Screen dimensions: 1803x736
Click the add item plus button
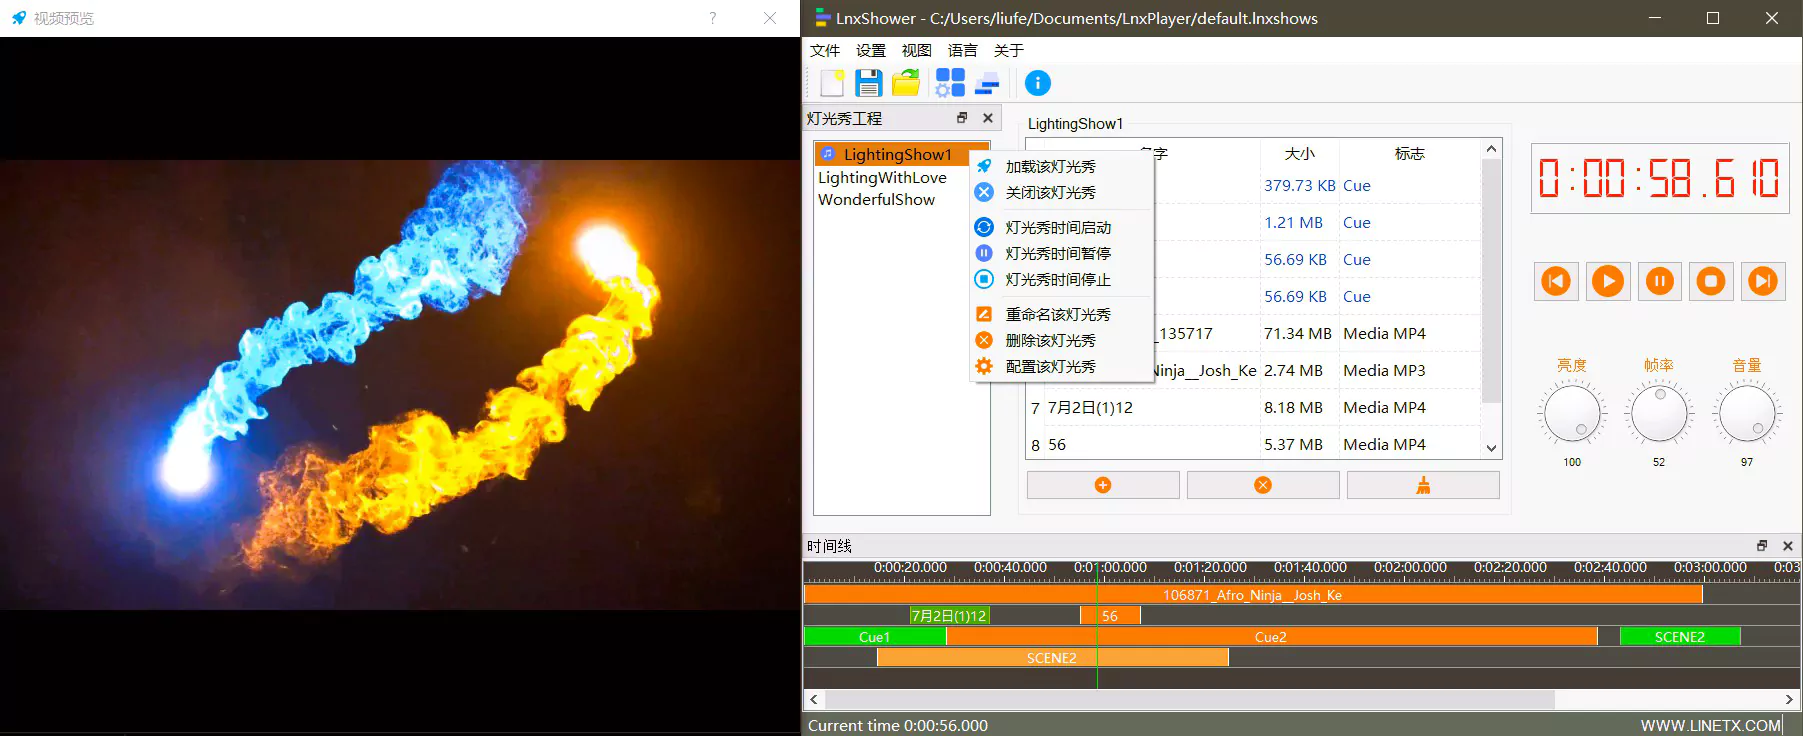coord(1103,485)
